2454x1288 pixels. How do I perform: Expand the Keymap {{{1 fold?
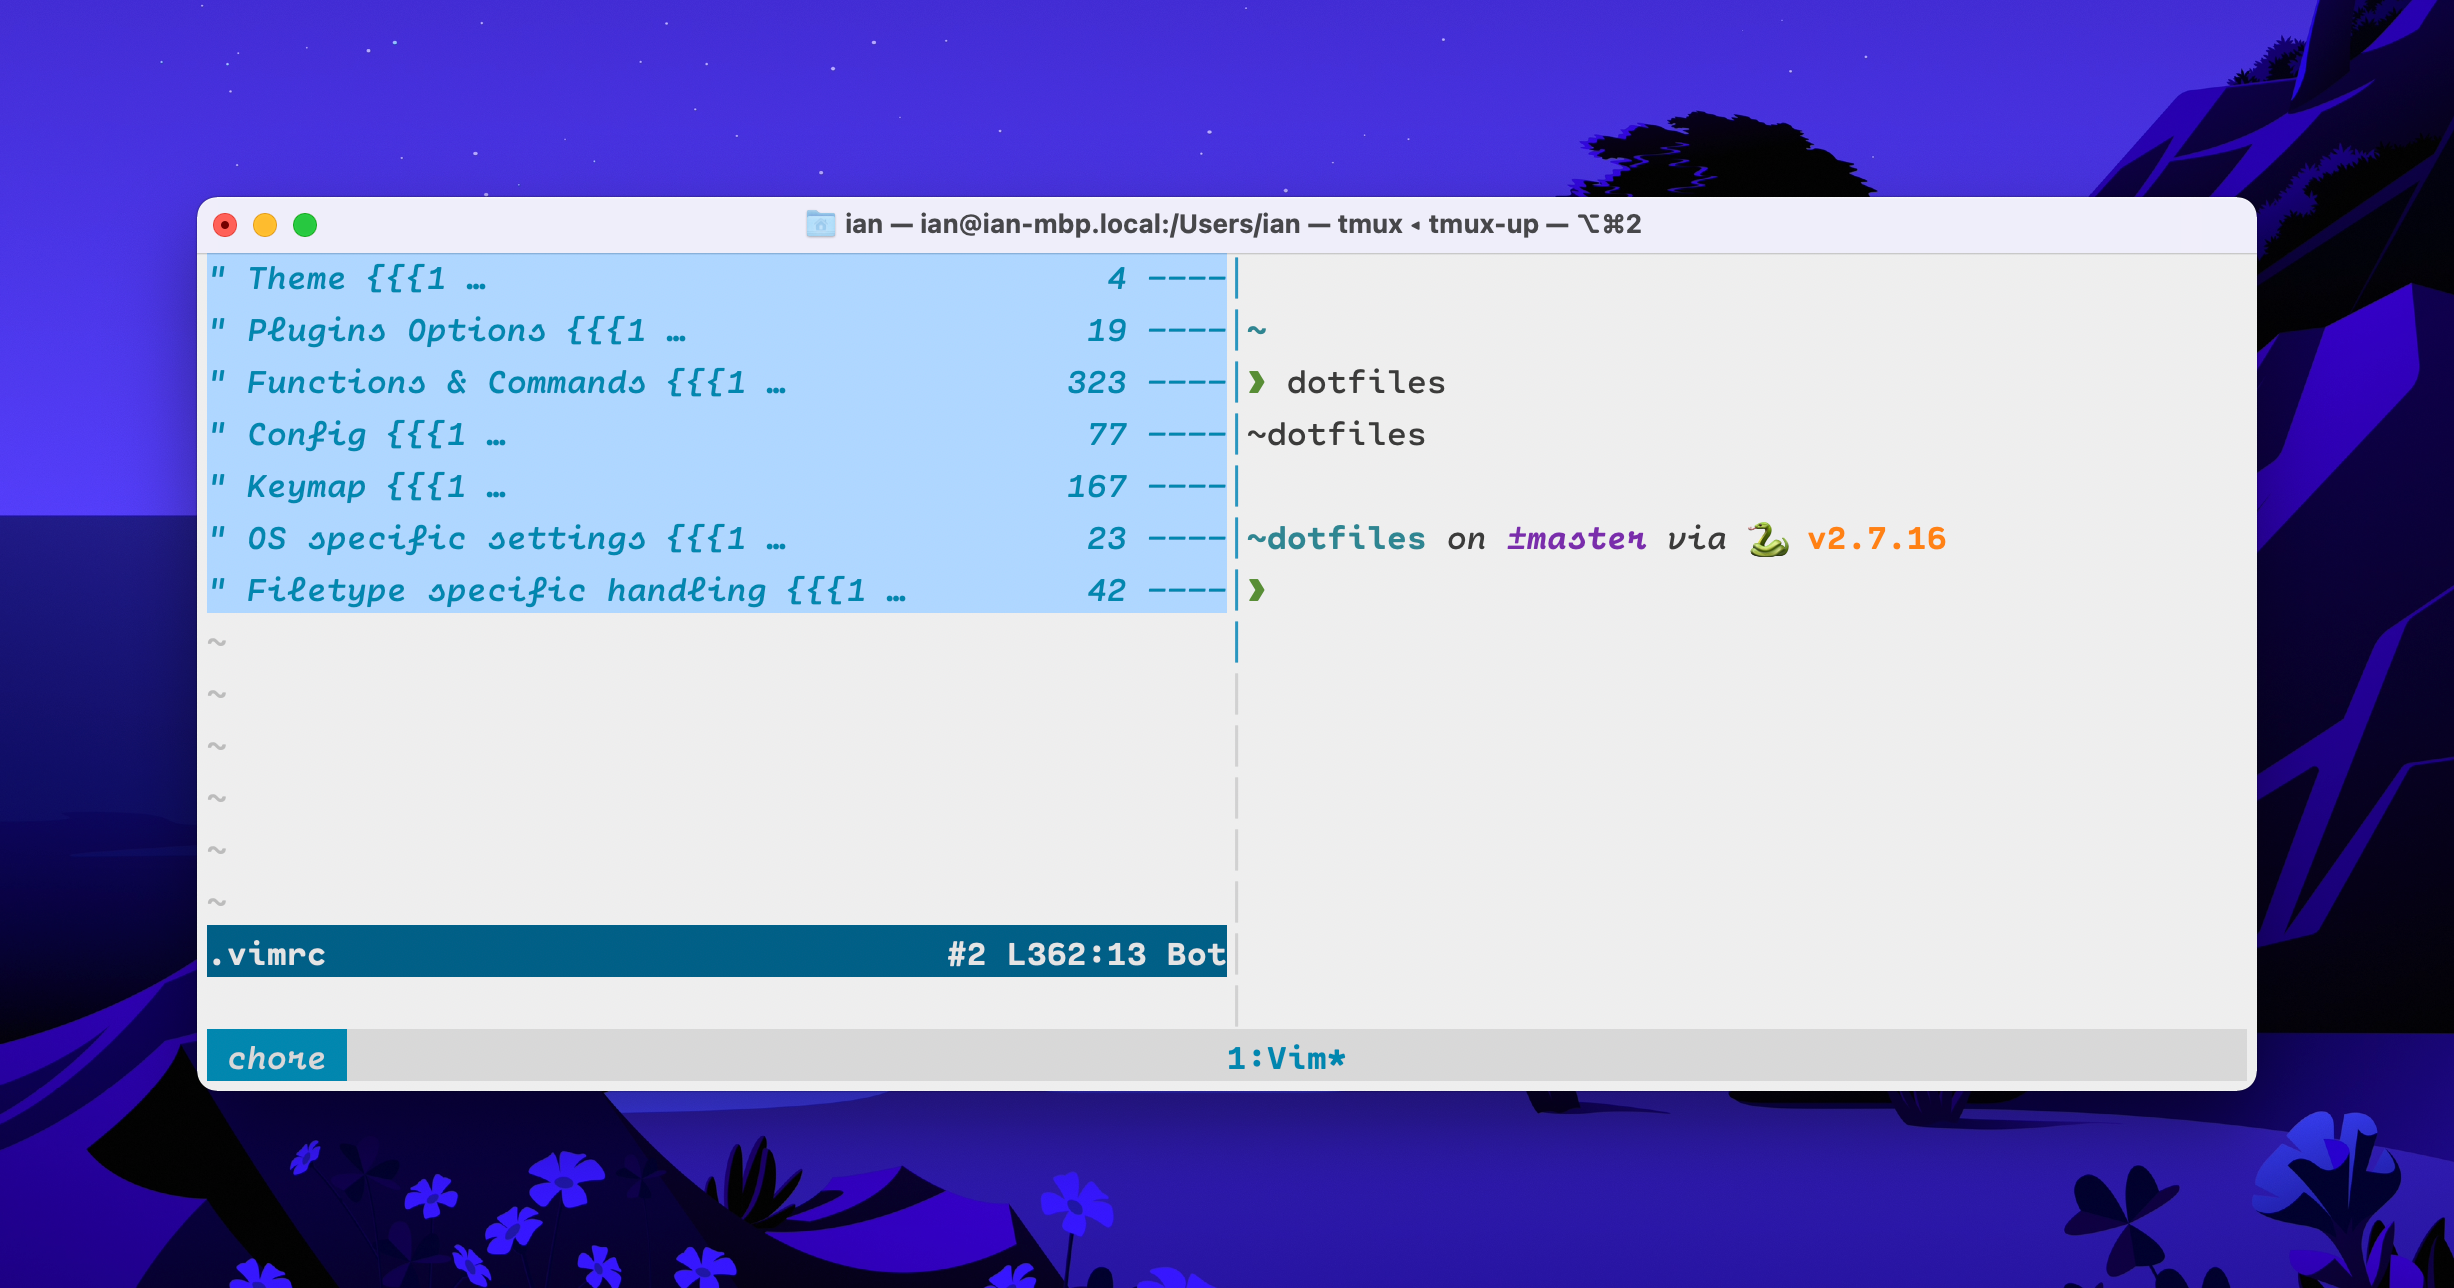[x=716, y=486]
